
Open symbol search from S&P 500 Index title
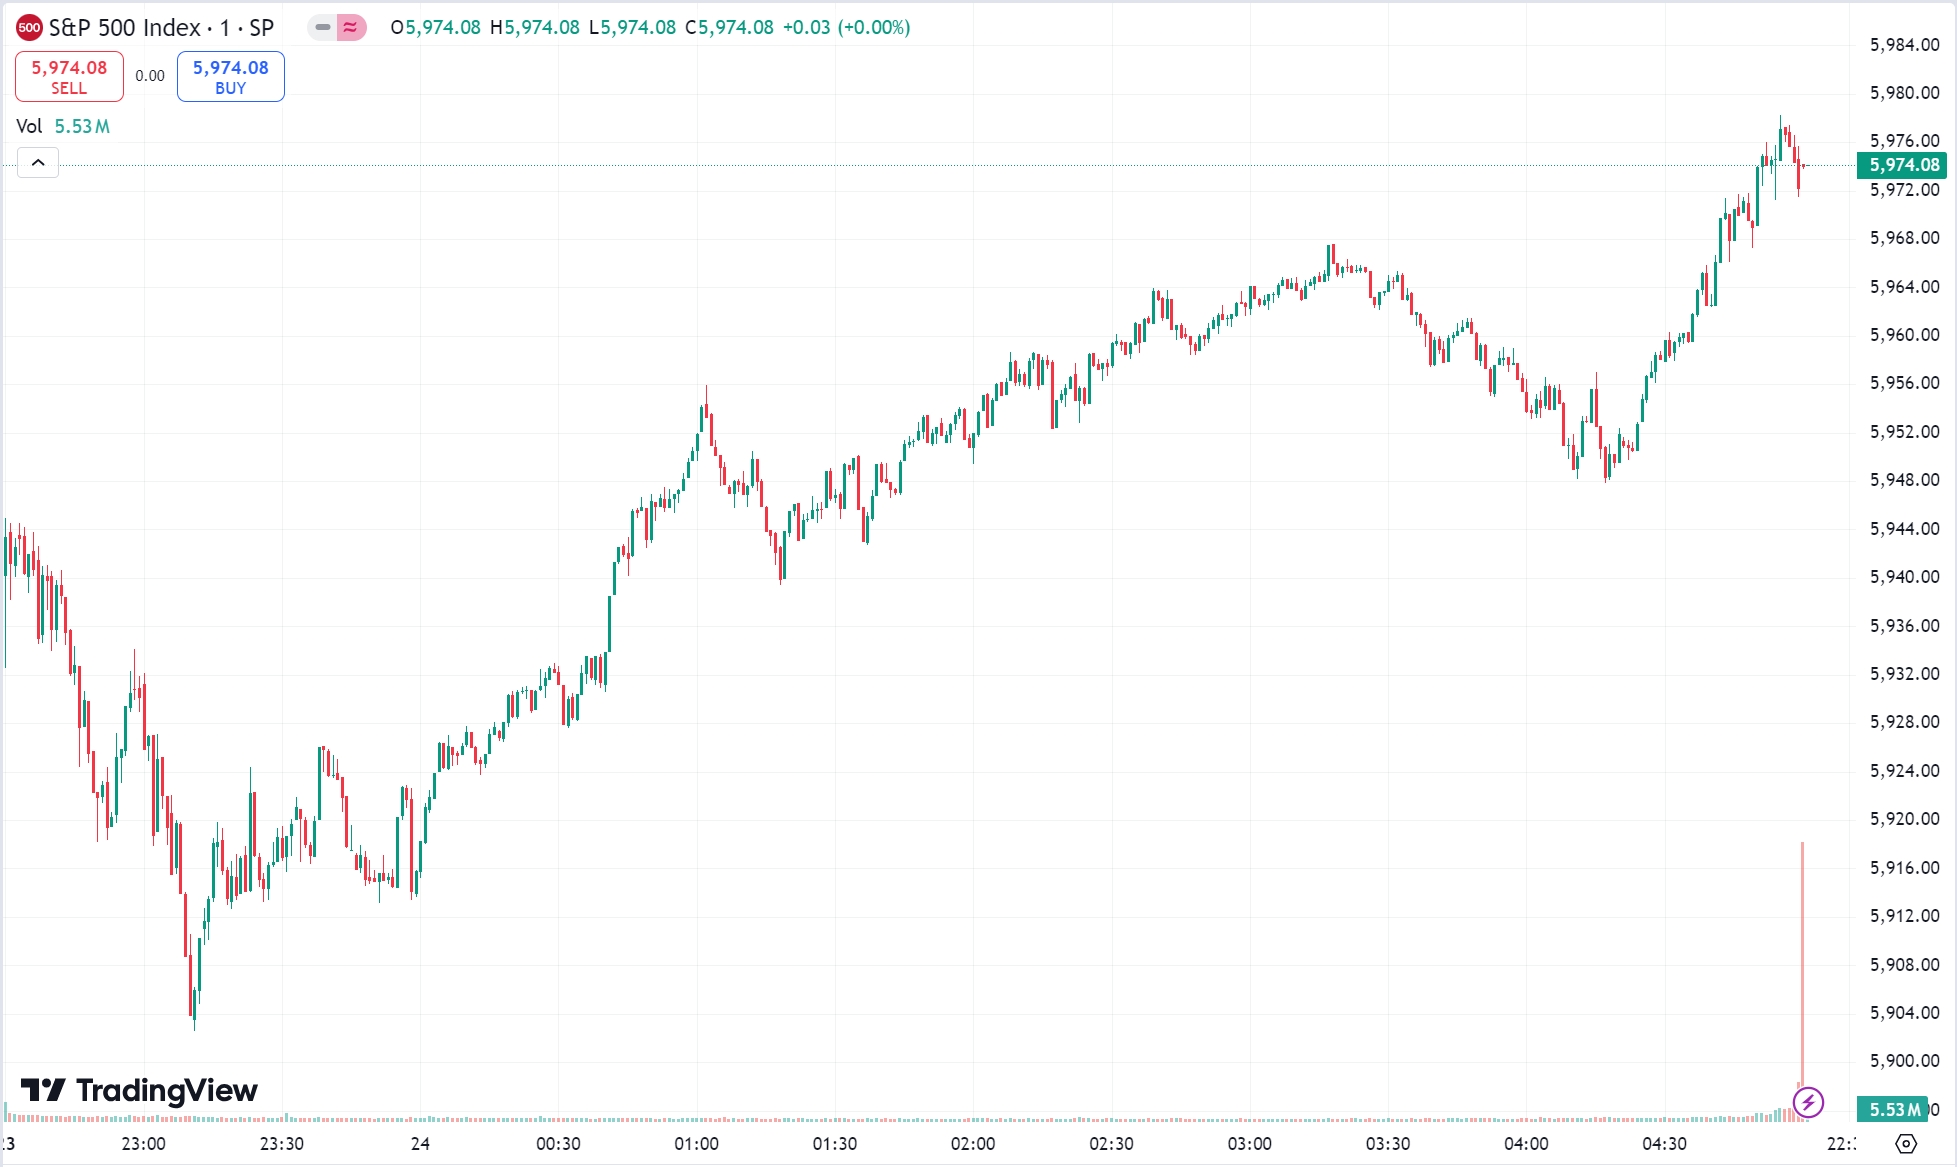coord(124,28)
